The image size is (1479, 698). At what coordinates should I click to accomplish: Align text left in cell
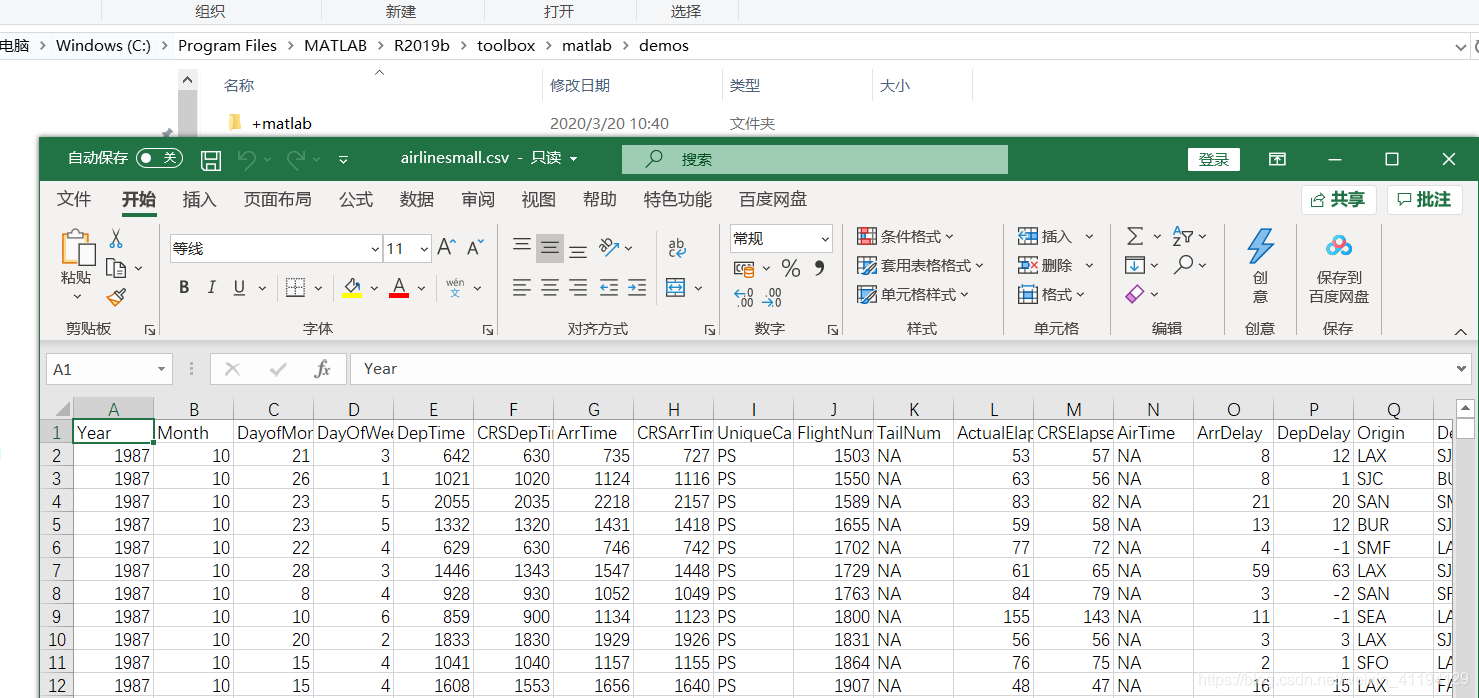click(x=522, y=288)
